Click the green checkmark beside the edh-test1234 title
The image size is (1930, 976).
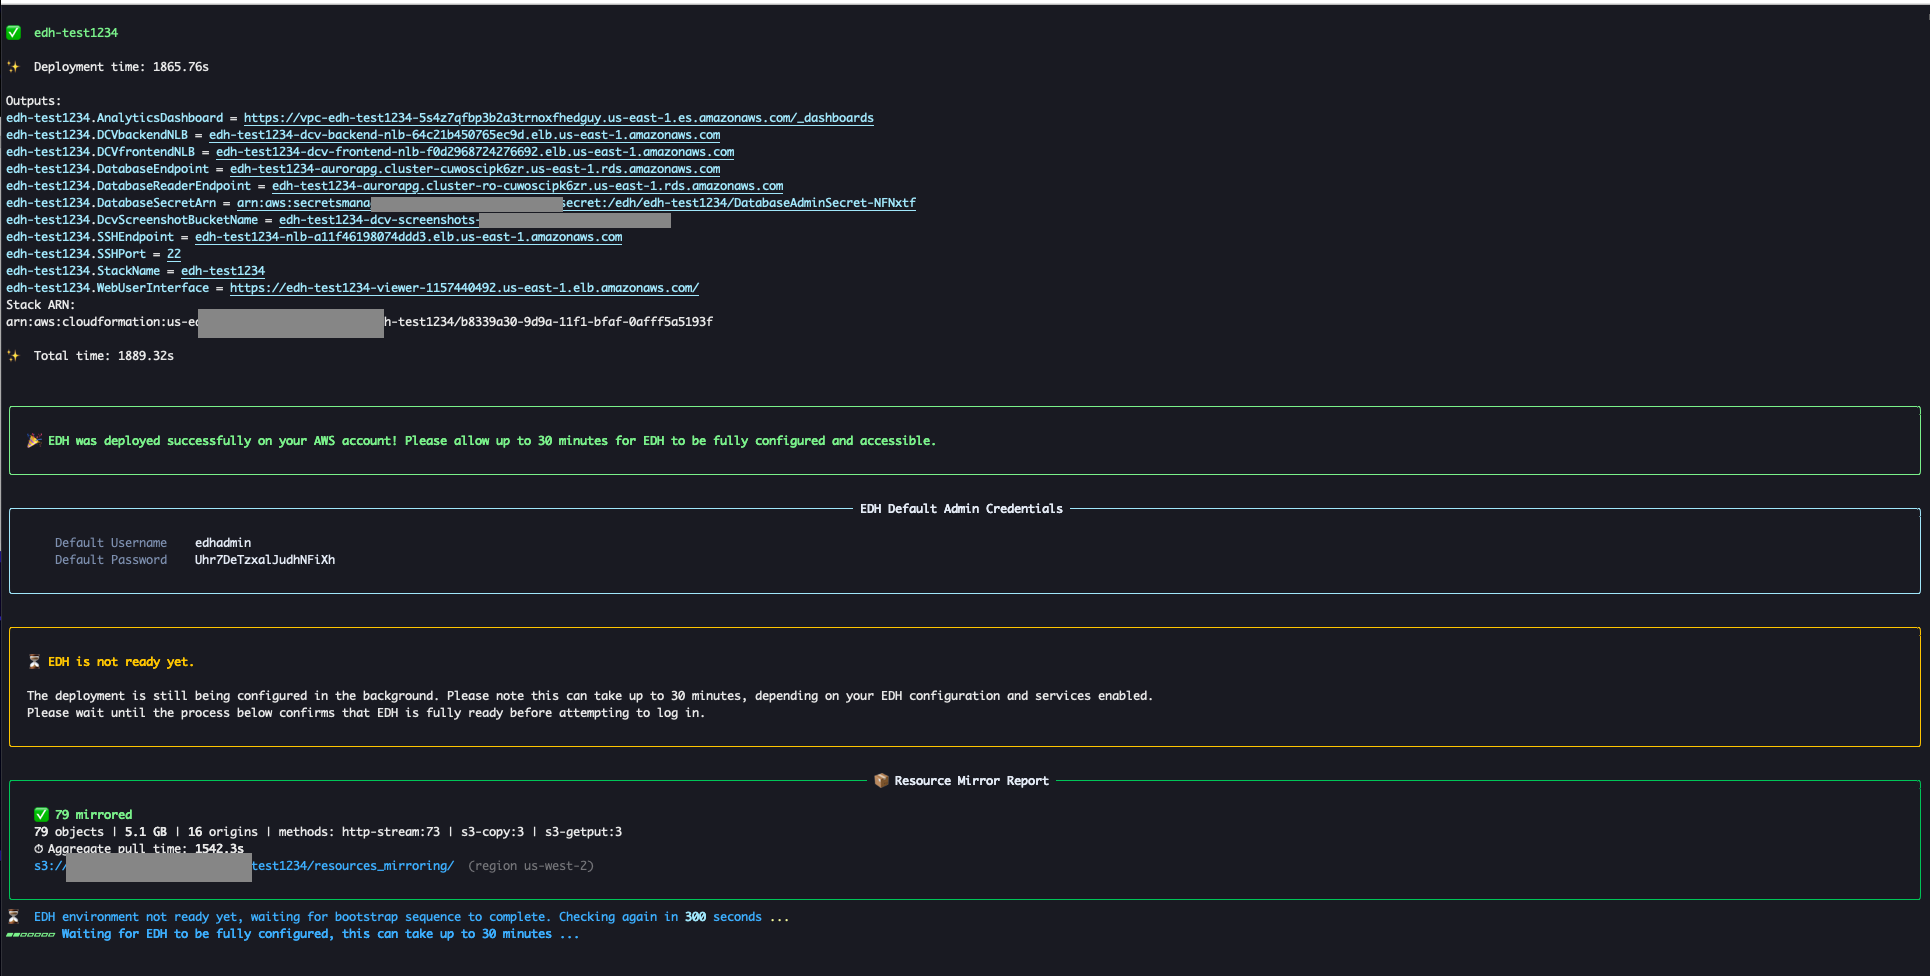point(14,33)
